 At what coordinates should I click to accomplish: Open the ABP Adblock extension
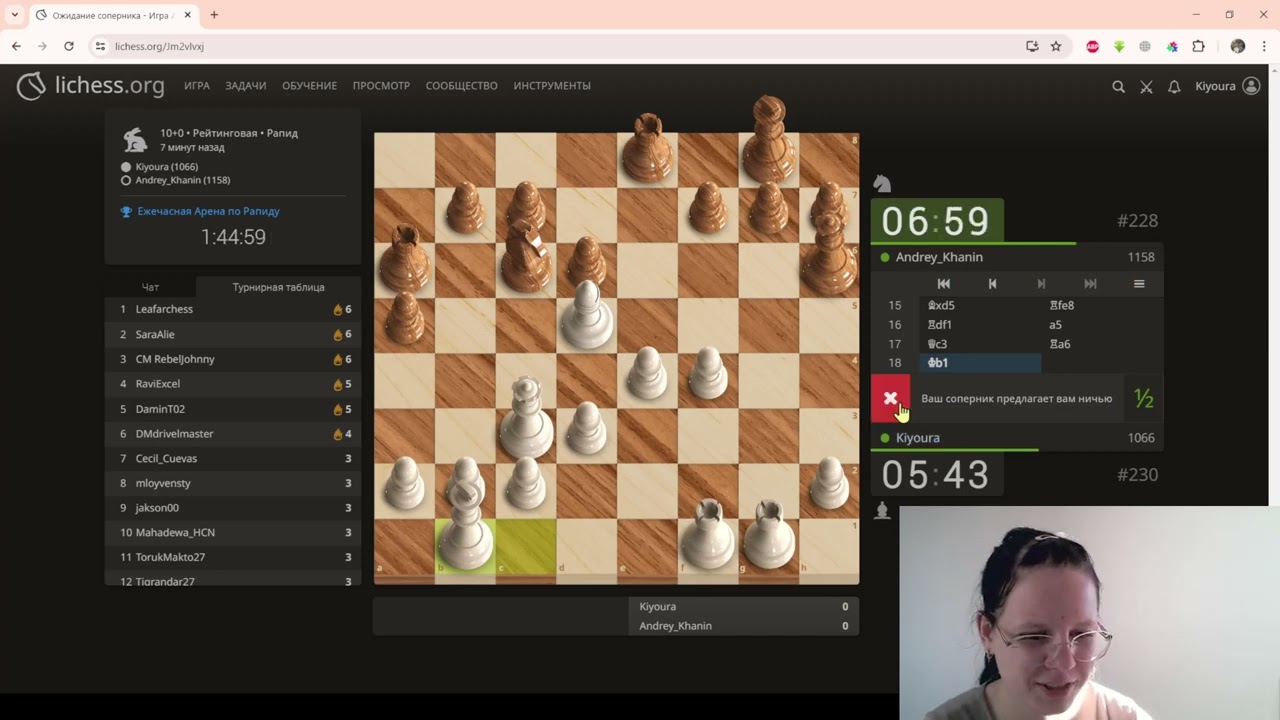click(1092, 46)
